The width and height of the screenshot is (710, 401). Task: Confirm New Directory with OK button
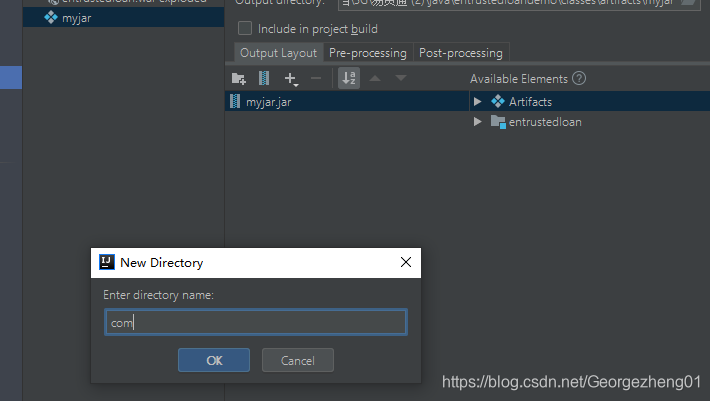tap(214, 360)
